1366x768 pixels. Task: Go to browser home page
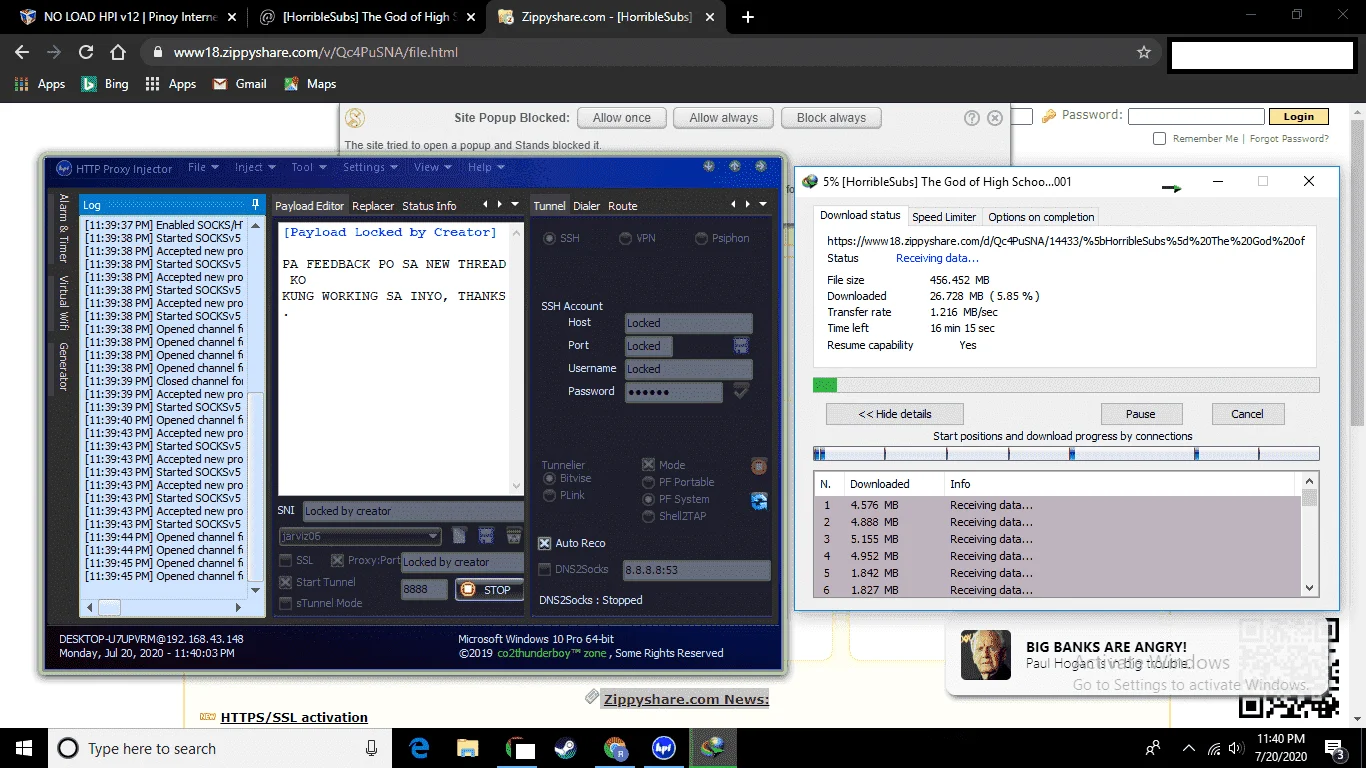pyautogui.click(x=118, y=52)
